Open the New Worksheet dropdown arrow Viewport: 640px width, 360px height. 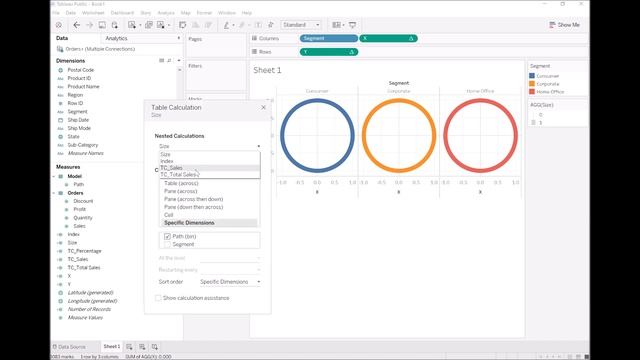click(140, 25)
